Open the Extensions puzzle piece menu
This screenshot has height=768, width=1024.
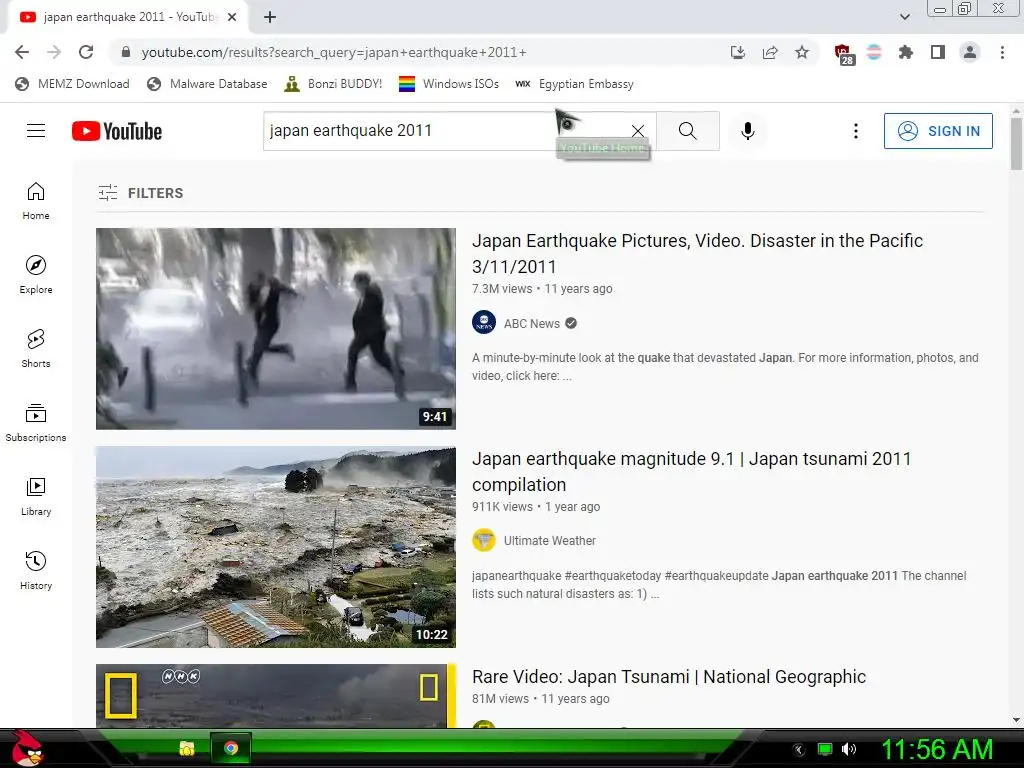[905, 52]
